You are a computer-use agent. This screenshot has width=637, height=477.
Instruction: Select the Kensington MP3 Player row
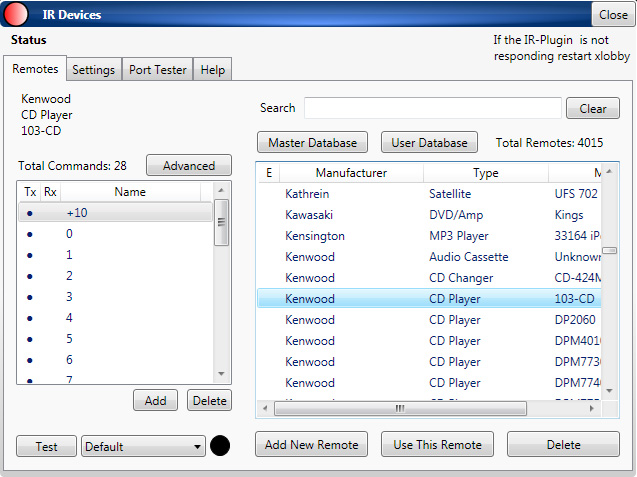[429, 236]
